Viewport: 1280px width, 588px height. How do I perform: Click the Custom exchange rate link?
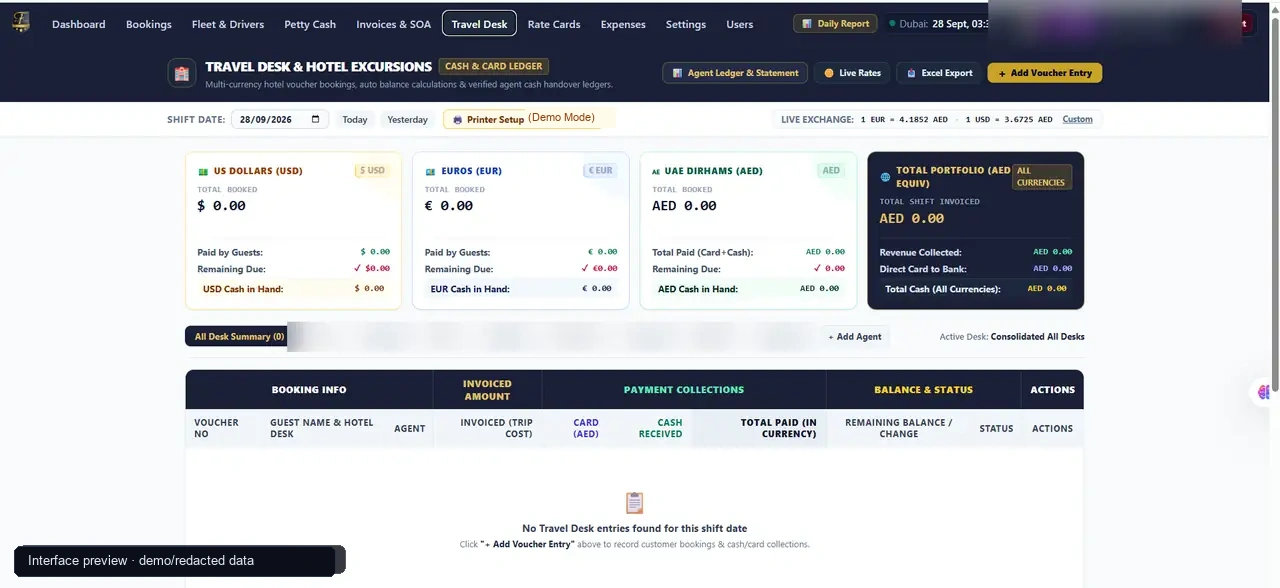(1077, 119)
